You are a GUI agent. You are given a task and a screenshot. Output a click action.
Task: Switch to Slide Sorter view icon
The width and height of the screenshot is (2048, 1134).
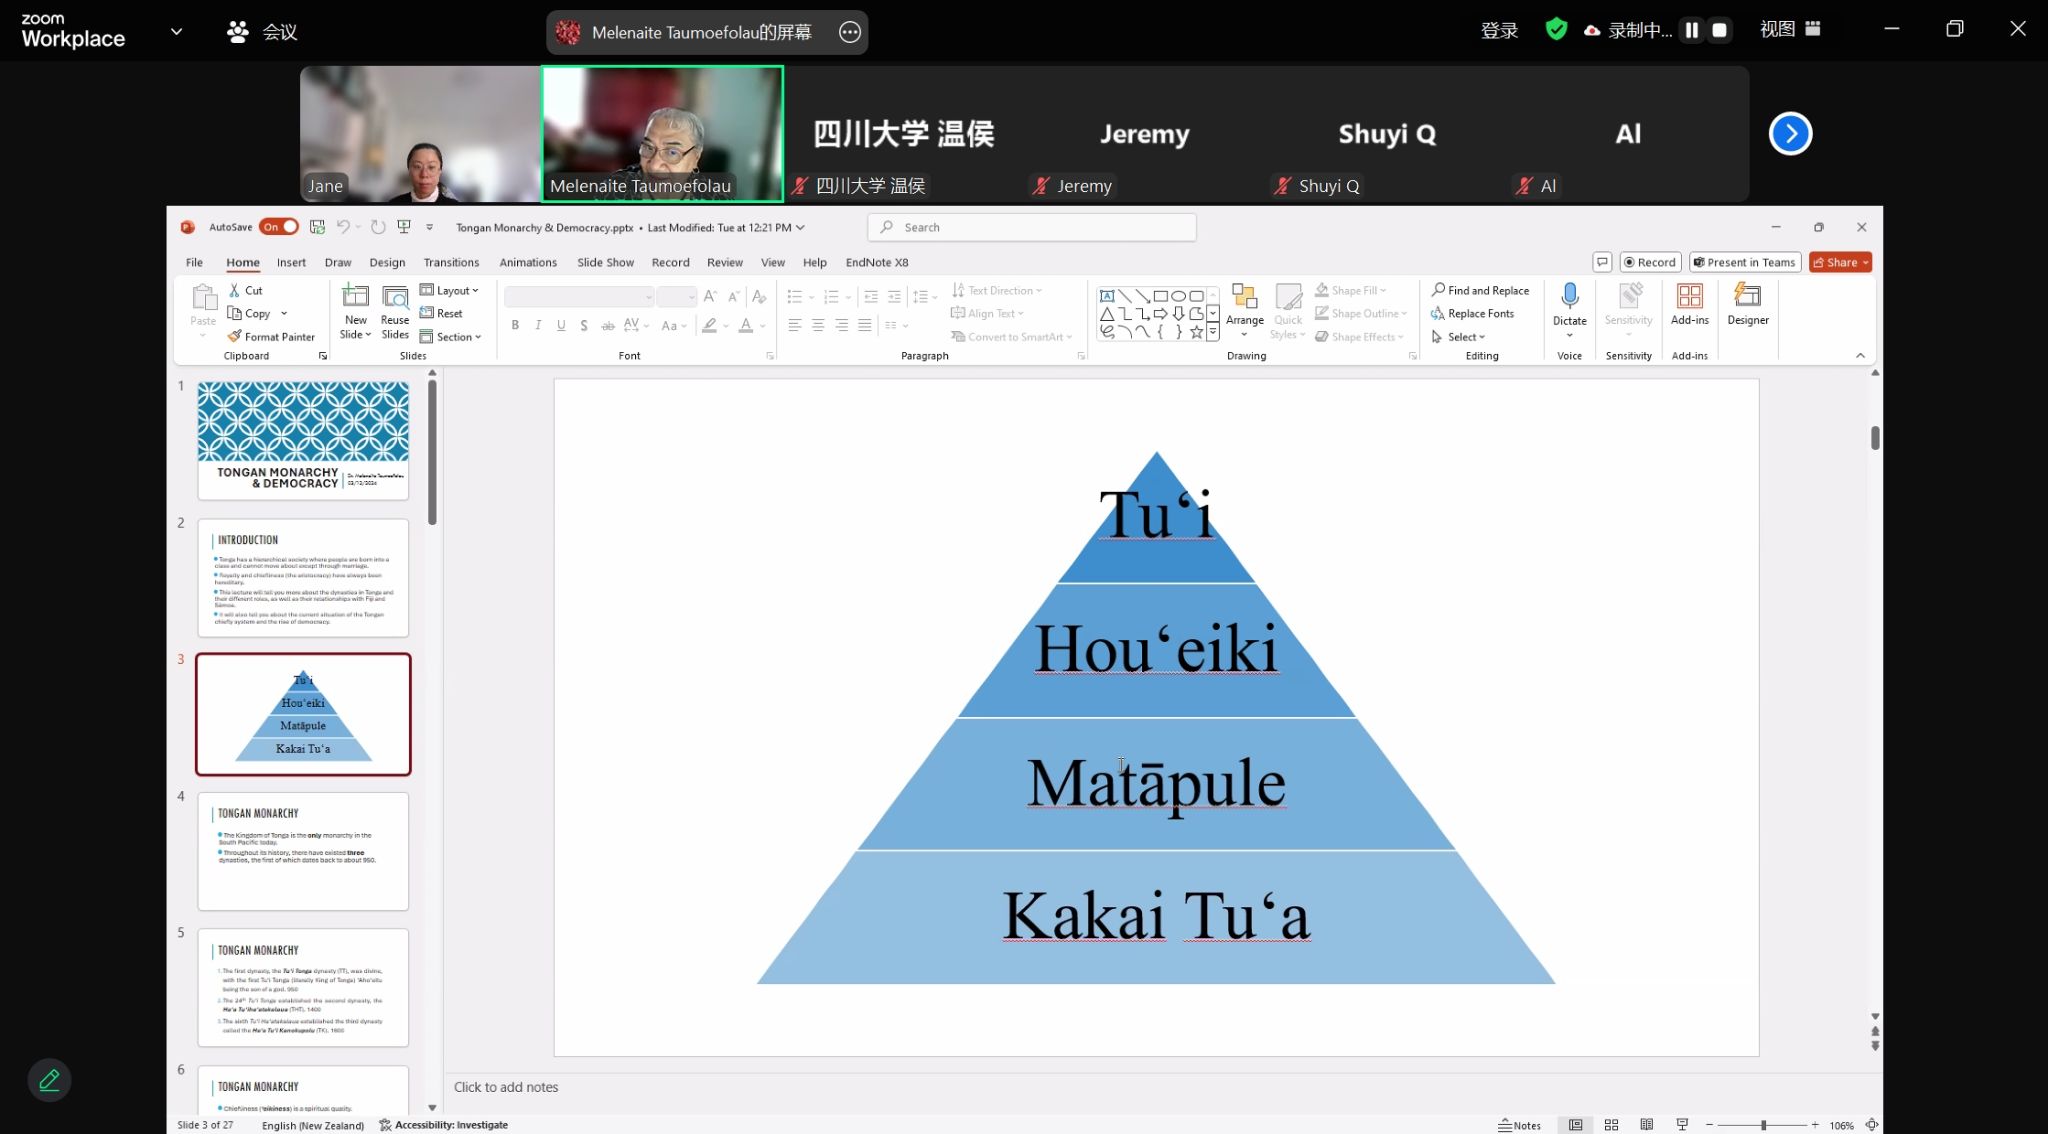[1611, 1125]
